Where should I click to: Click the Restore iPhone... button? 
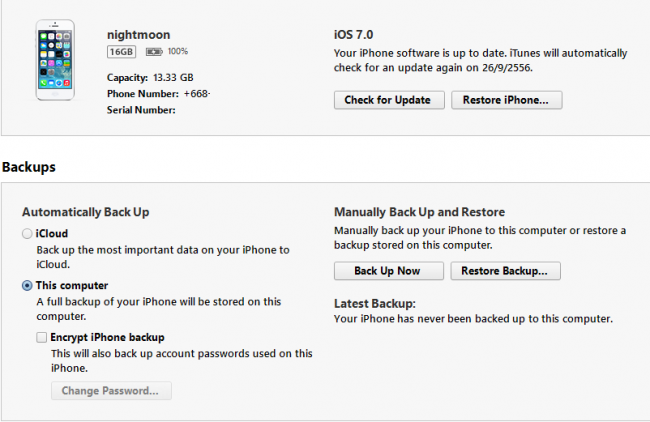506,100
